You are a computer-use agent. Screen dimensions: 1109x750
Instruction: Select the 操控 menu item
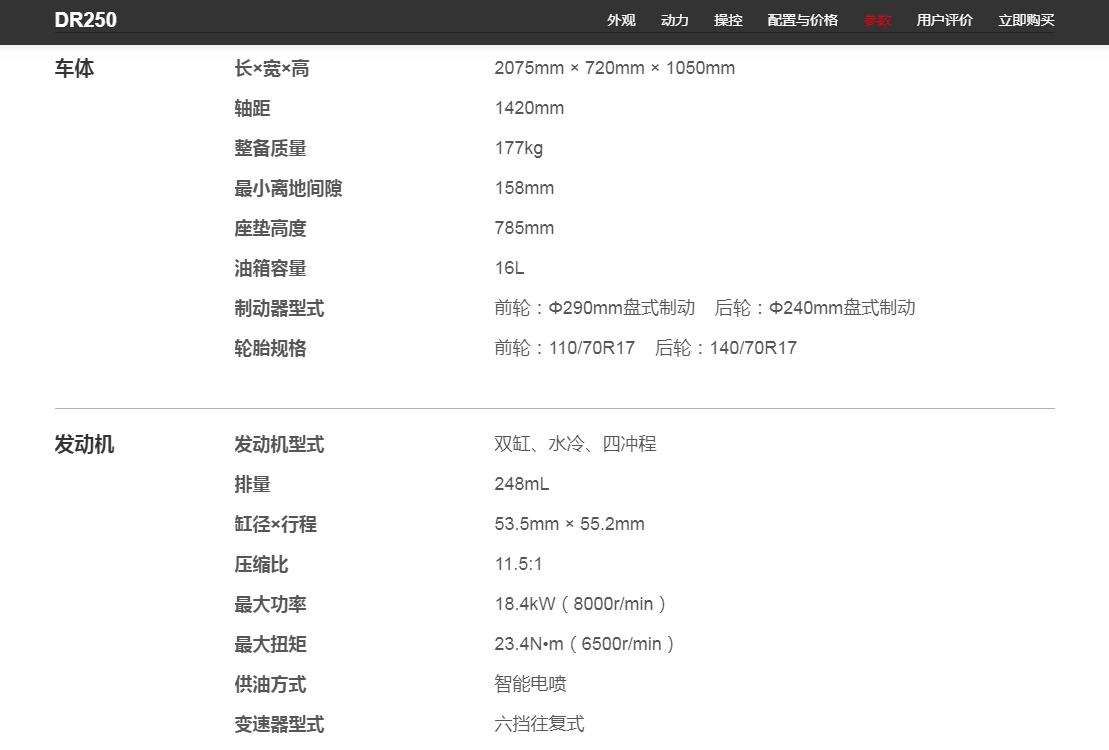point(728,21)
